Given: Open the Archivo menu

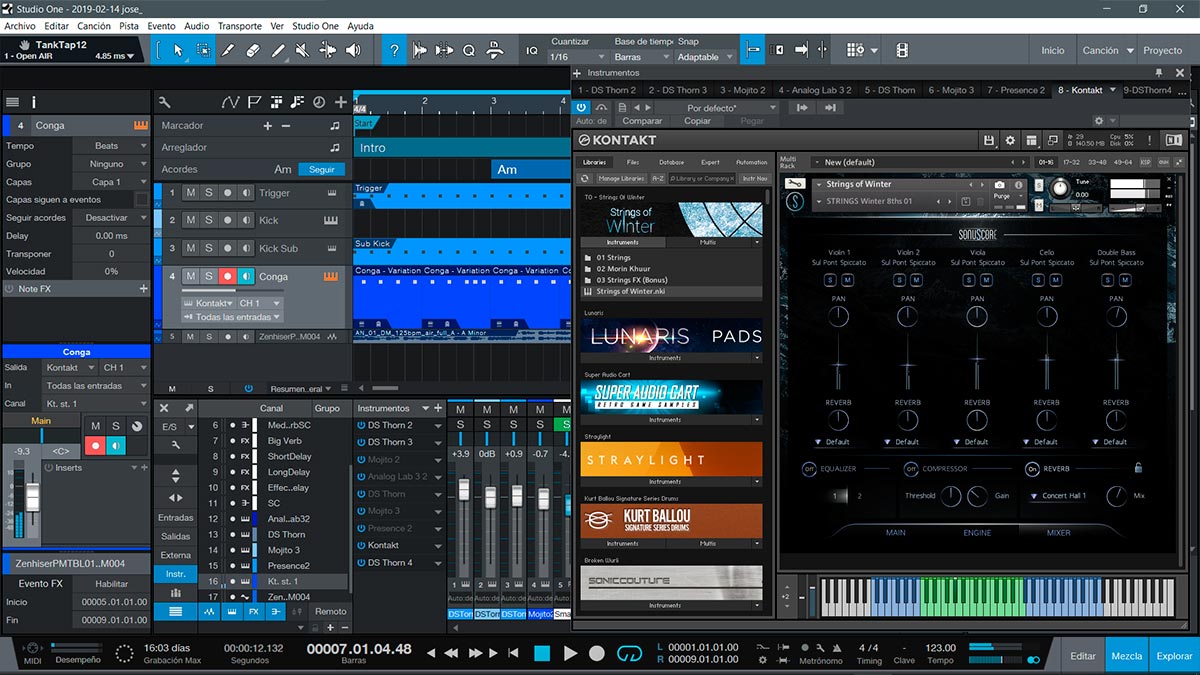Looking at the screenshot, I should (20, 25).
